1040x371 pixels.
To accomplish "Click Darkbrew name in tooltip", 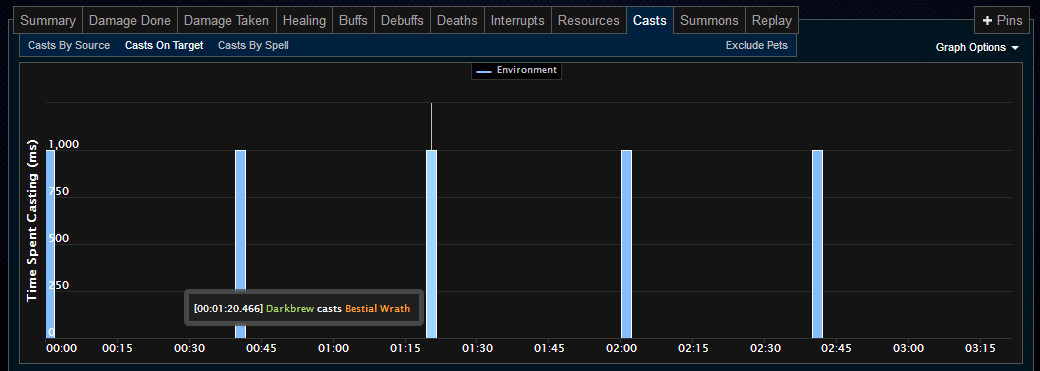I will [x=290, y=309].
